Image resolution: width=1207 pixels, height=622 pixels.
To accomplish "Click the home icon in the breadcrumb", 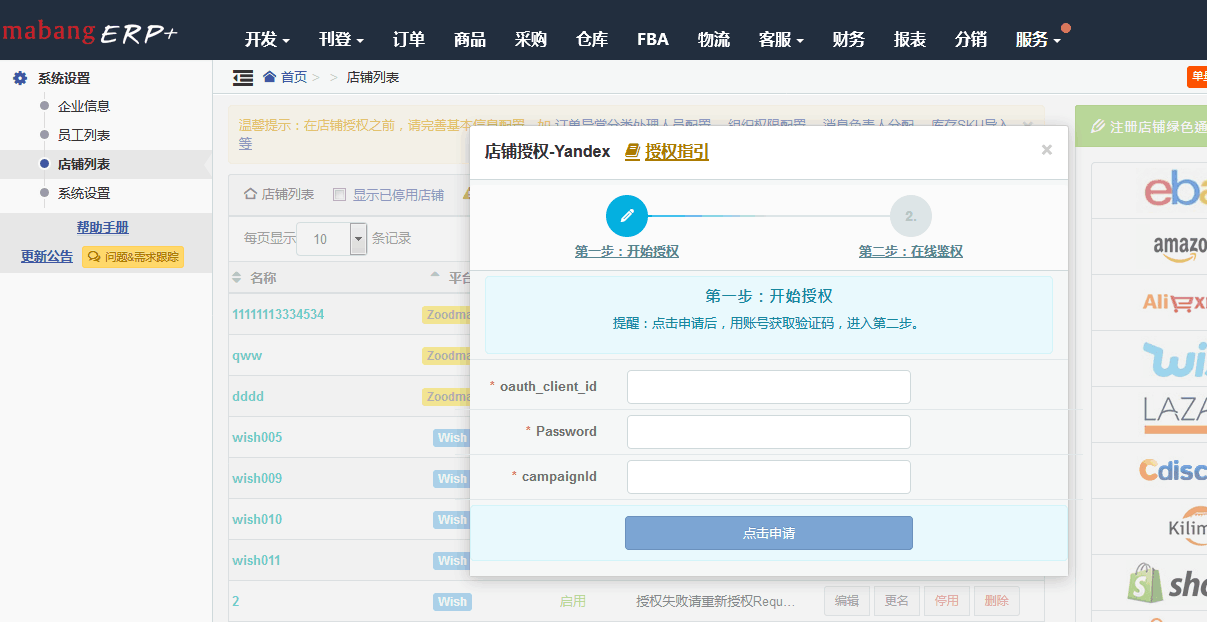I will (x=269, y=77).
